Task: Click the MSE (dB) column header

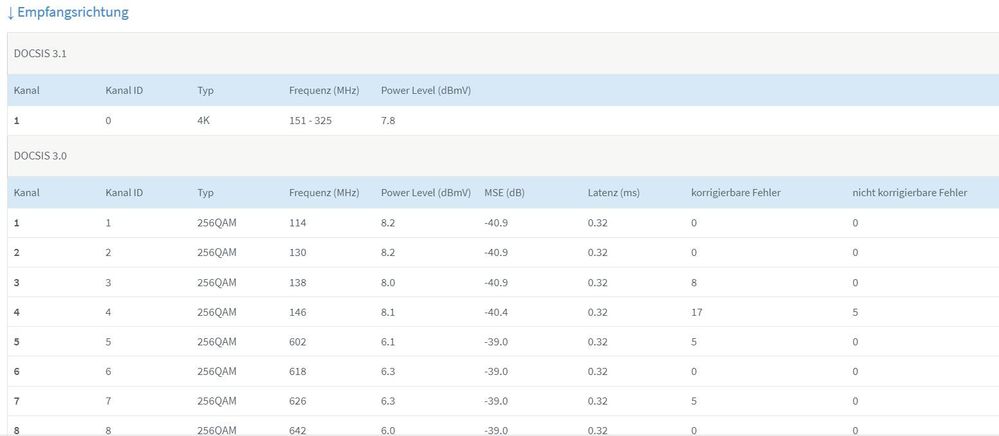Action: [x=503, y=192]
